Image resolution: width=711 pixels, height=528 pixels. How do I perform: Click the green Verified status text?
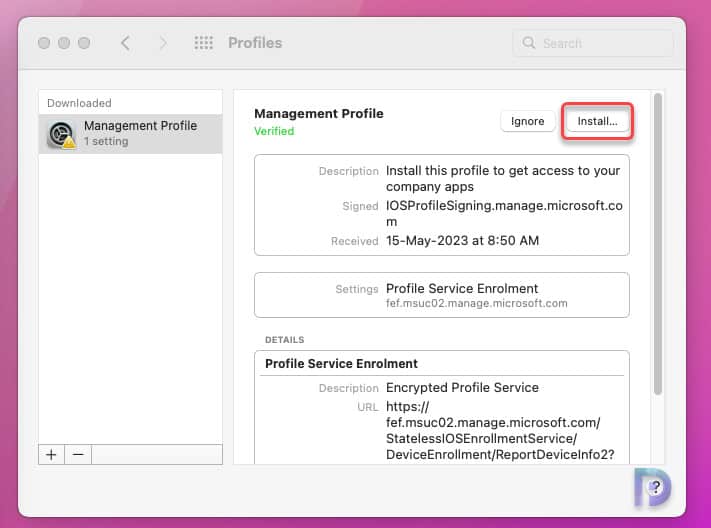pyautogui.click(x=274, y=131)
